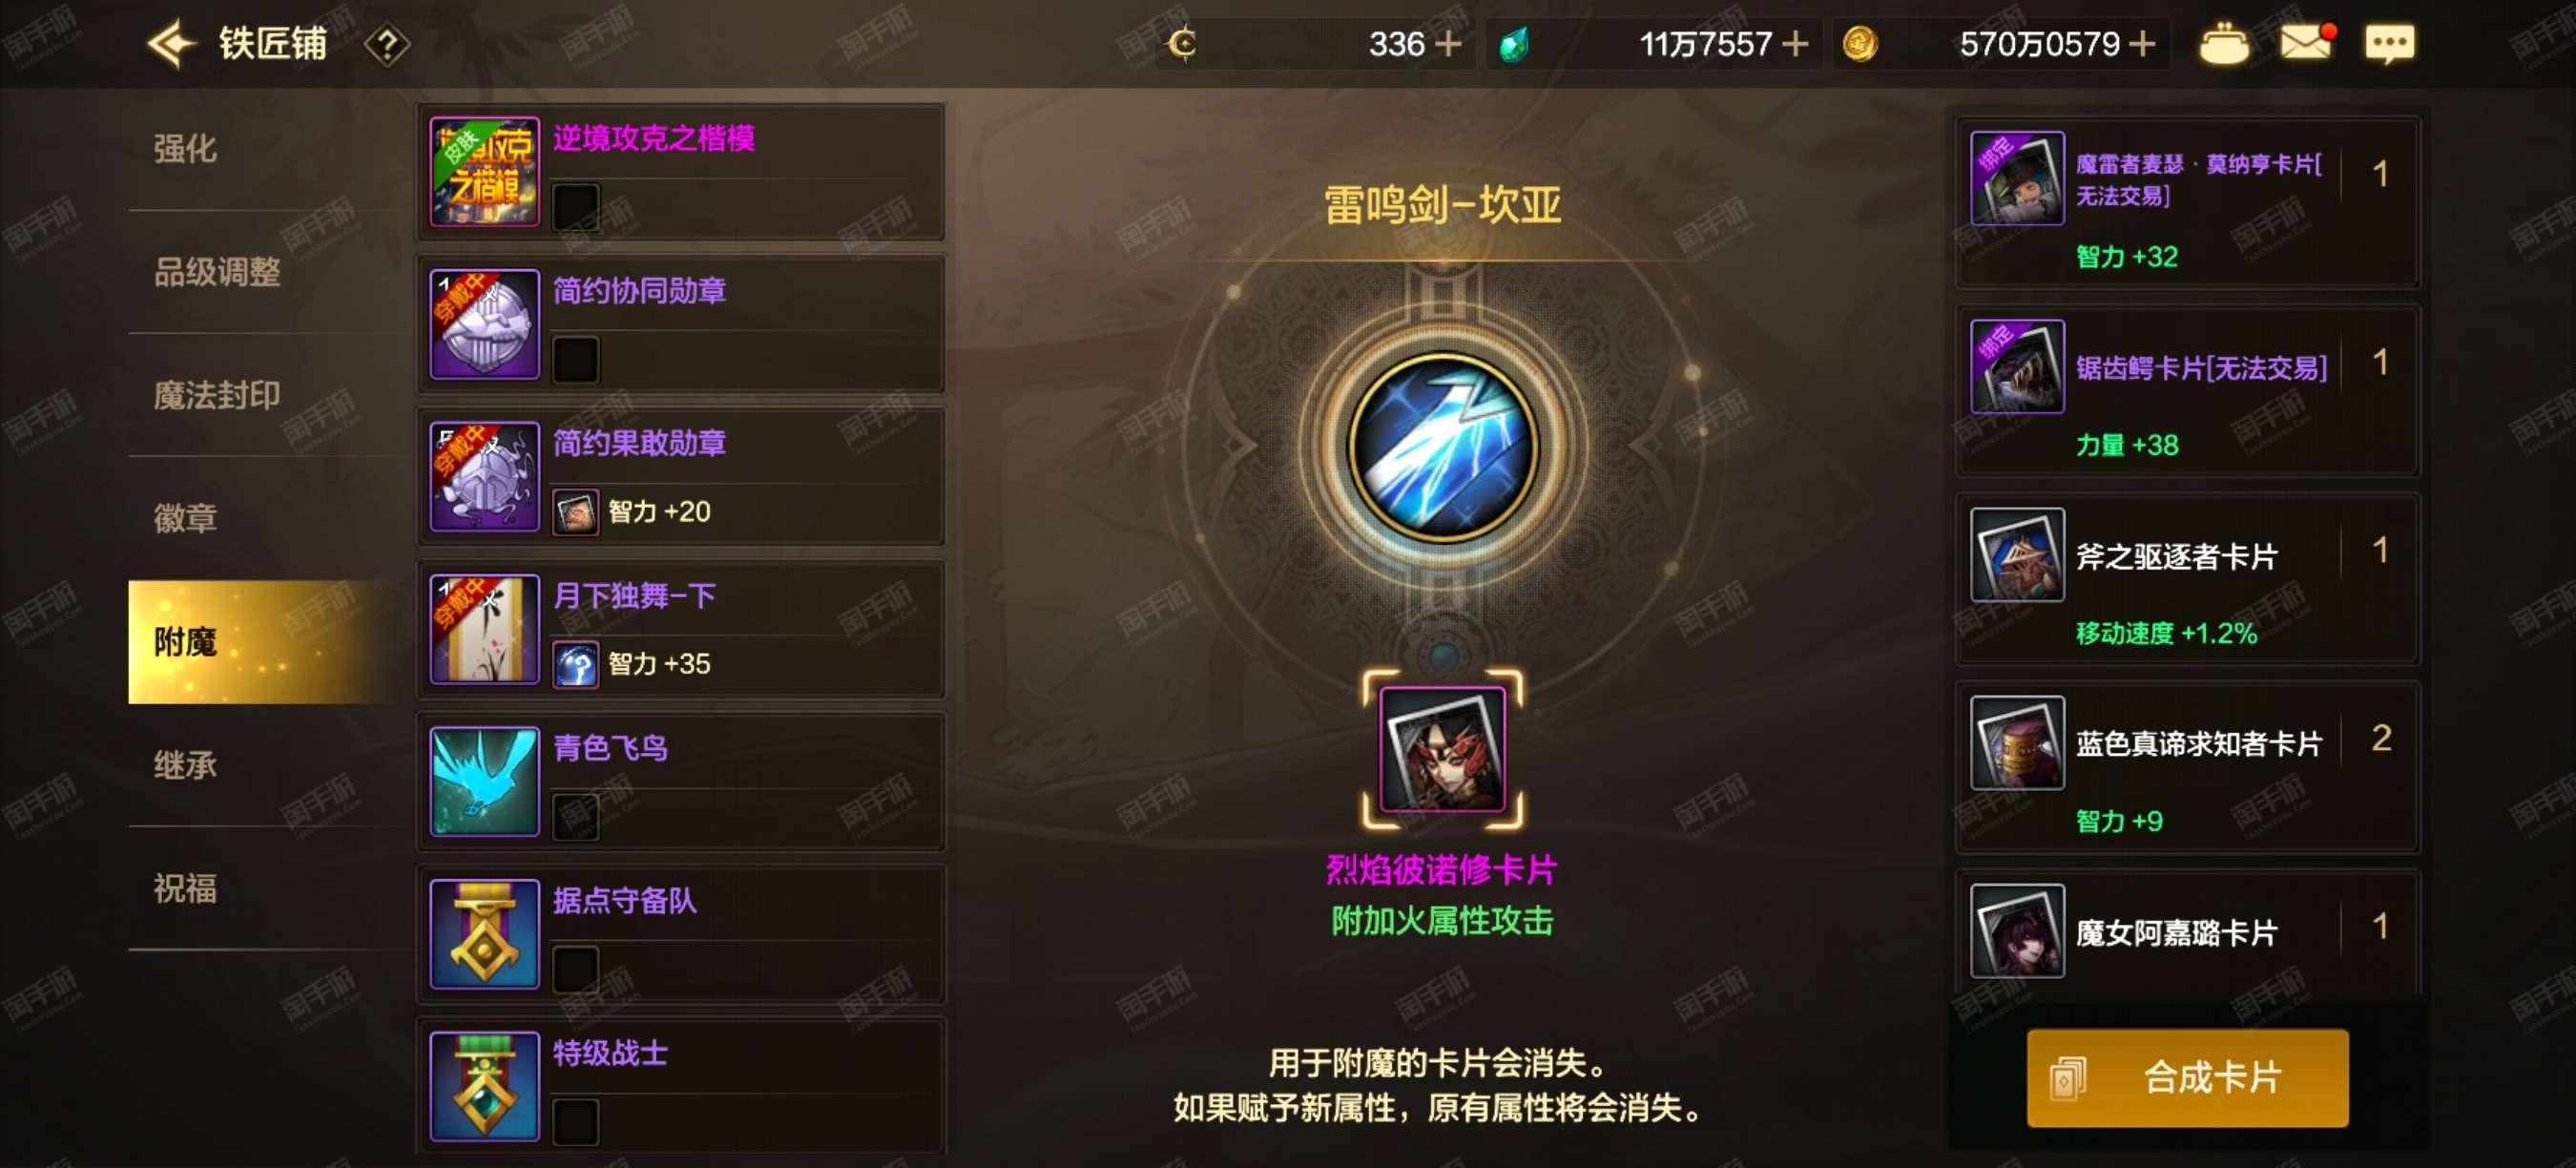Choose 月下独舞-下 equipment entry
The height and width of the screenshot is (1168, 2576).
coord(681,629)
